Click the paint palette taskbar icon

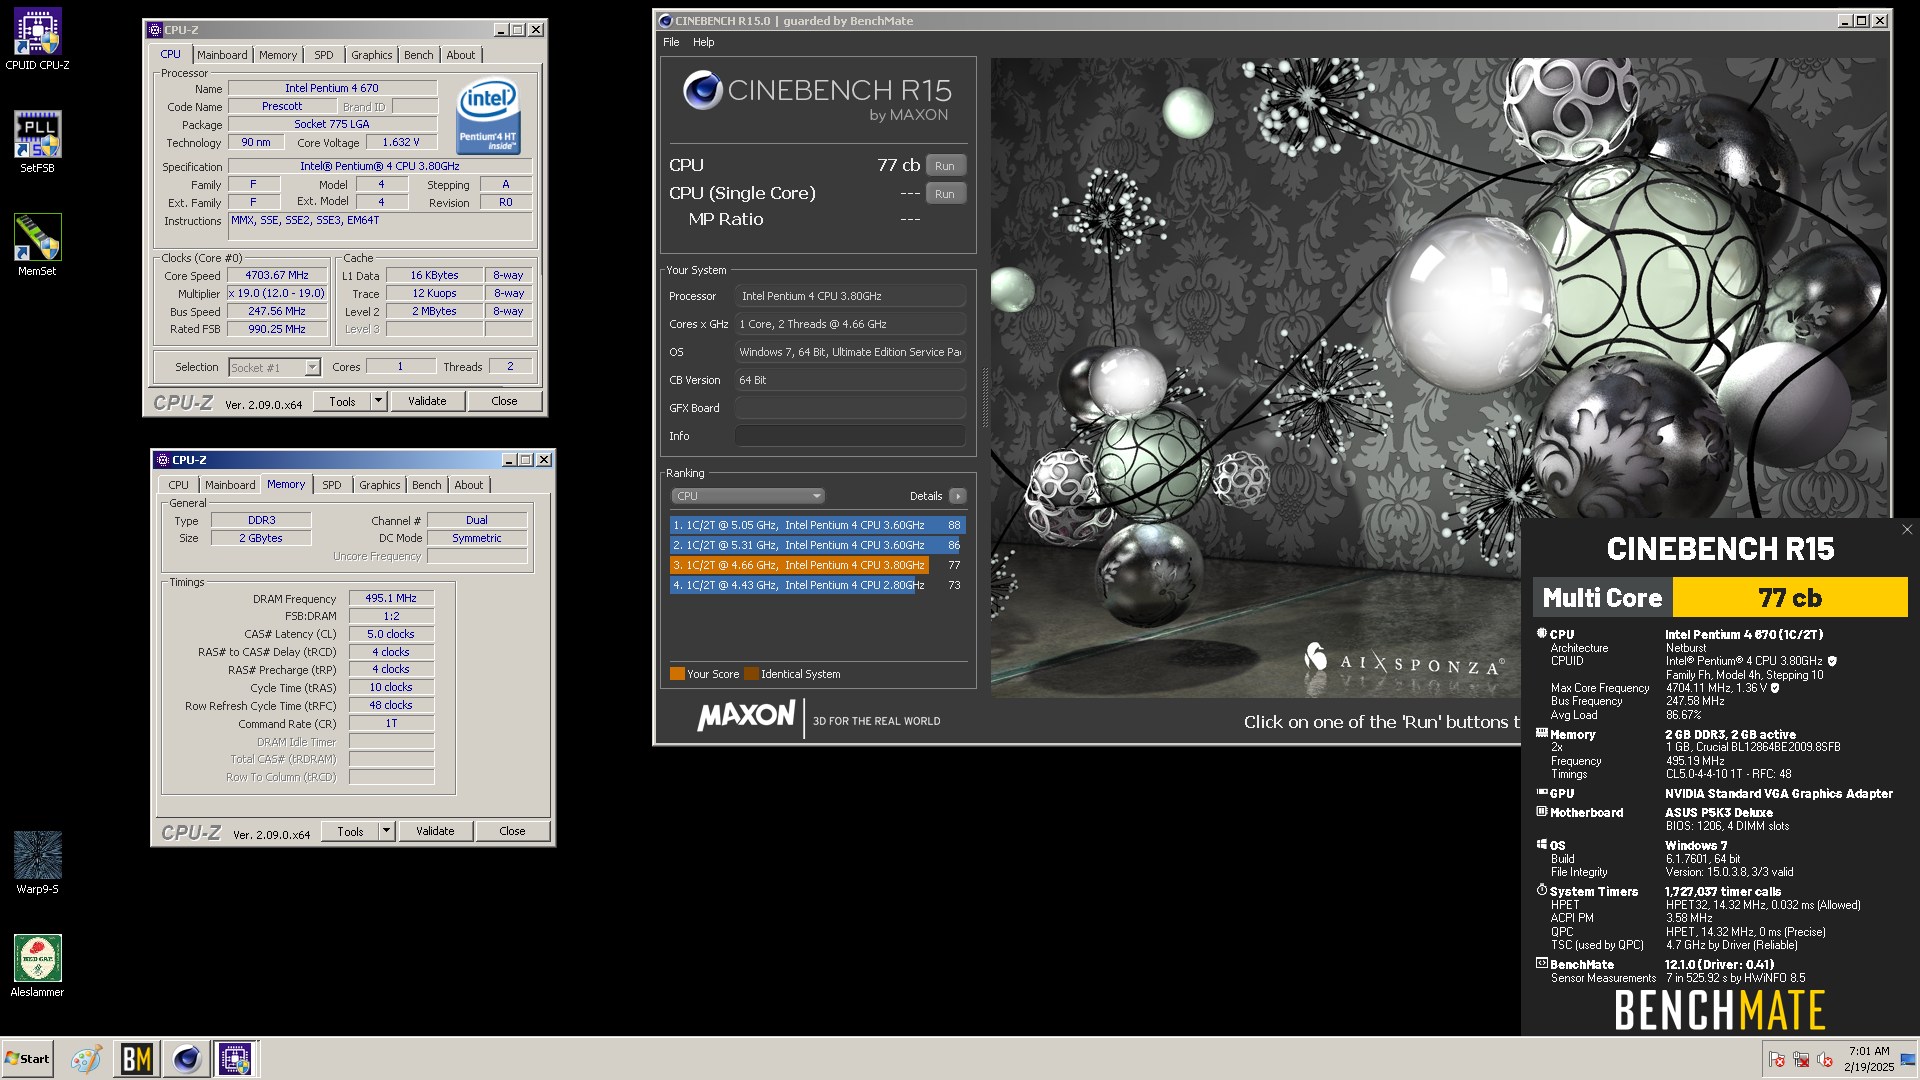[x=86, y=1059]
